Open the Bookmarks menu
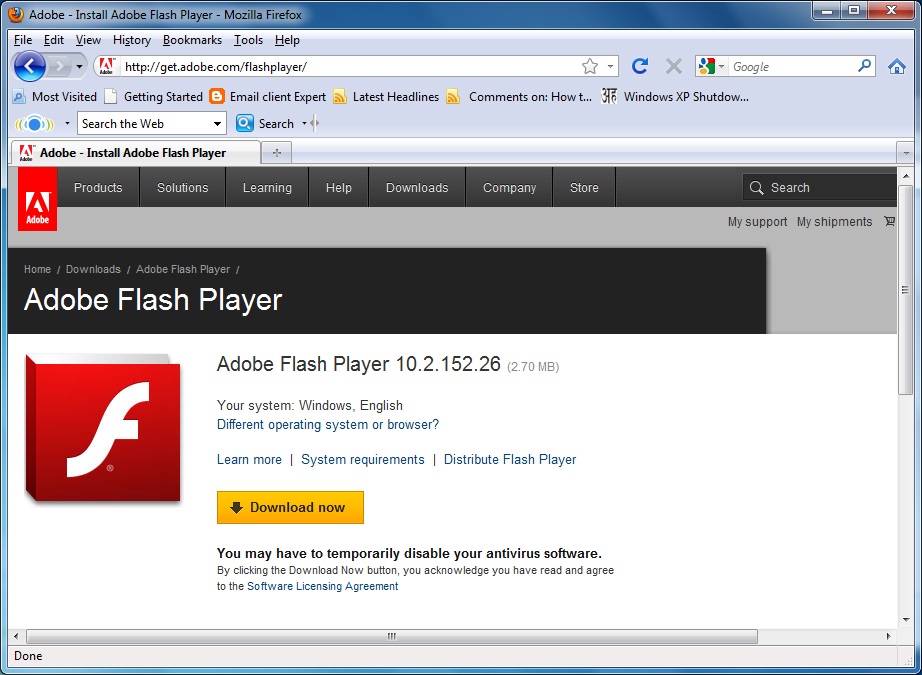Viewport: 922px width, 675px height. coord(192,40)
